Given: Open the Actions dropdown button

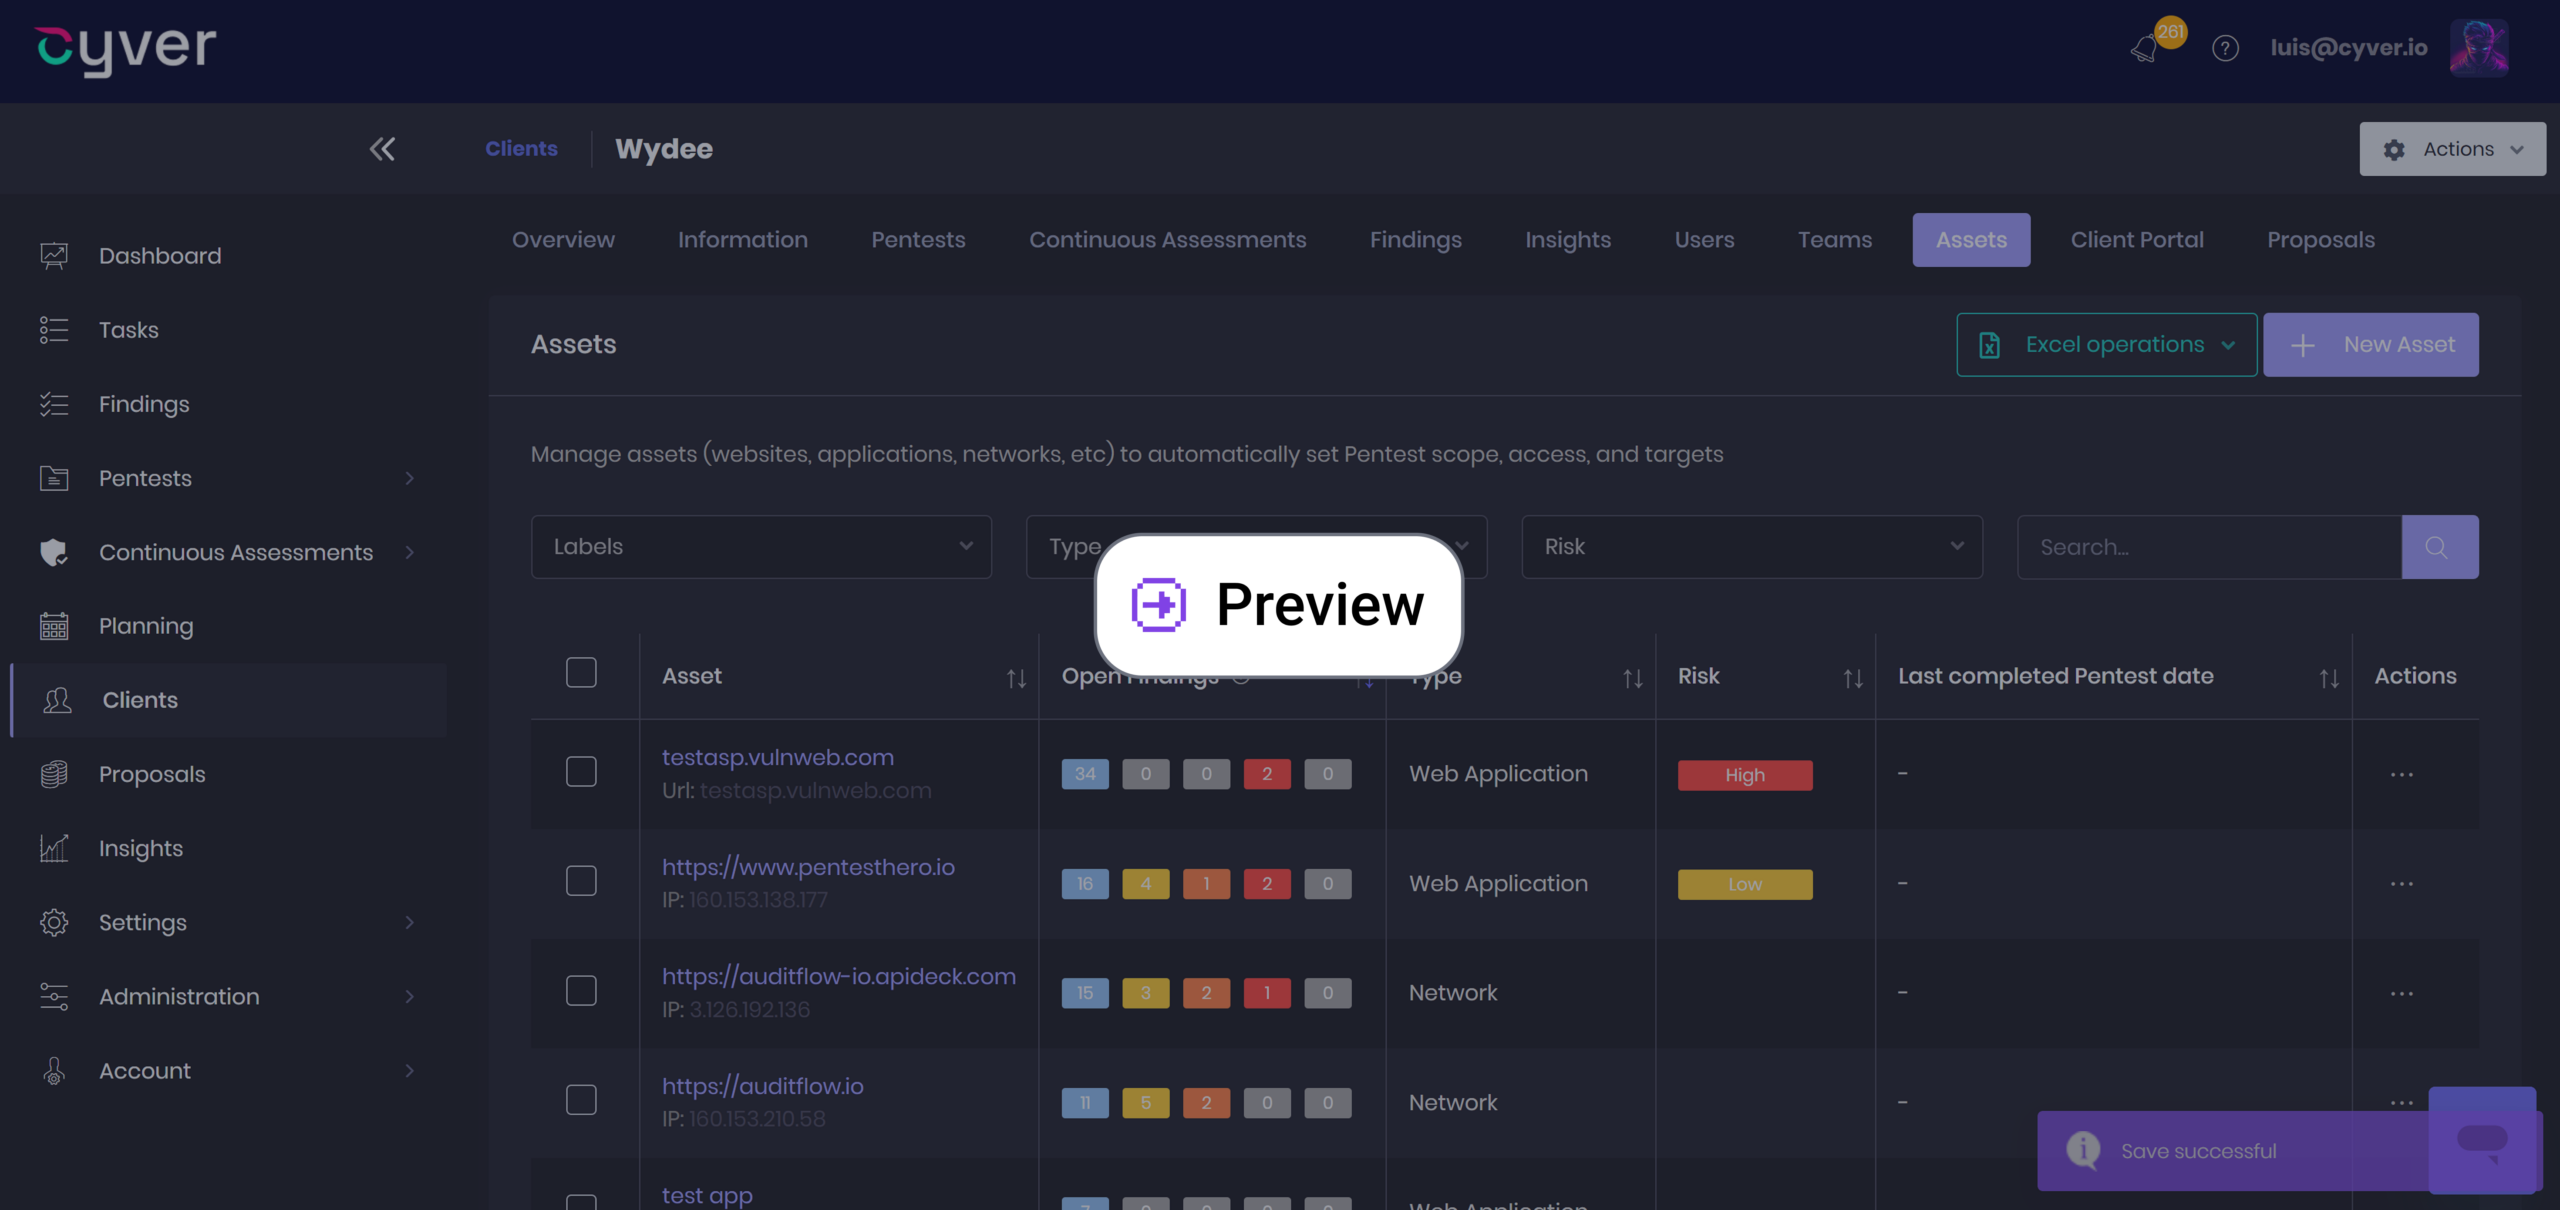Looking at the screenshot, I should coord(2452,149).
